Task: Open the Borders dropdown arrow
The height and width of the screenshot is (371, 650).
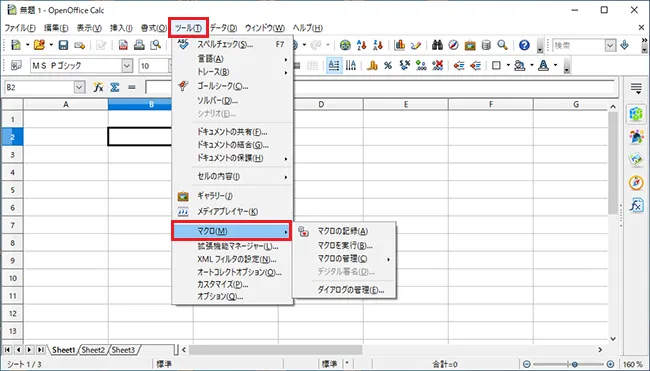Action: [508, 65]
